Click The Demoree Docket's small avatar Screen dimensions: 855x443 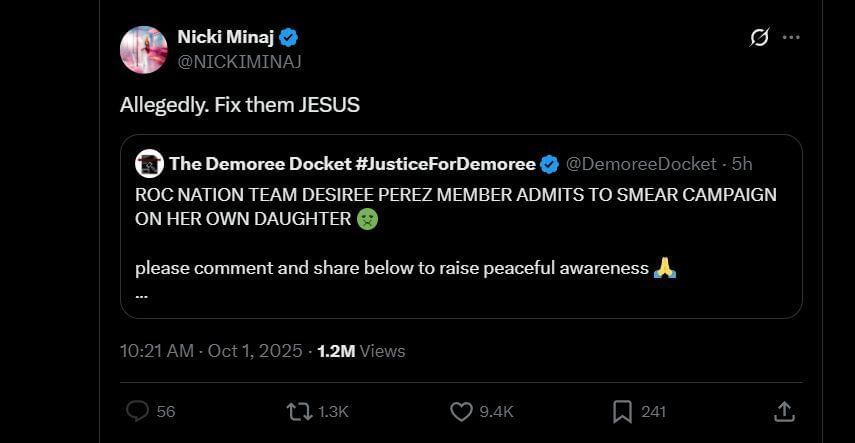point(149,164)
